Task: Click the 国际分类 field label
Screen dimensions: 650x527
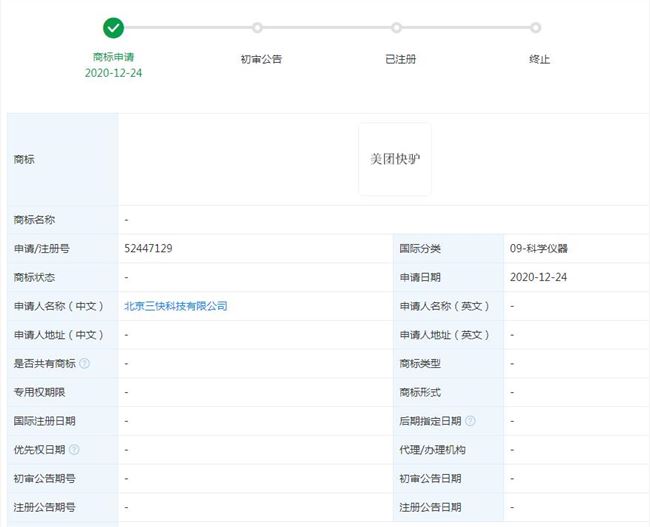Action: [420, 248]
